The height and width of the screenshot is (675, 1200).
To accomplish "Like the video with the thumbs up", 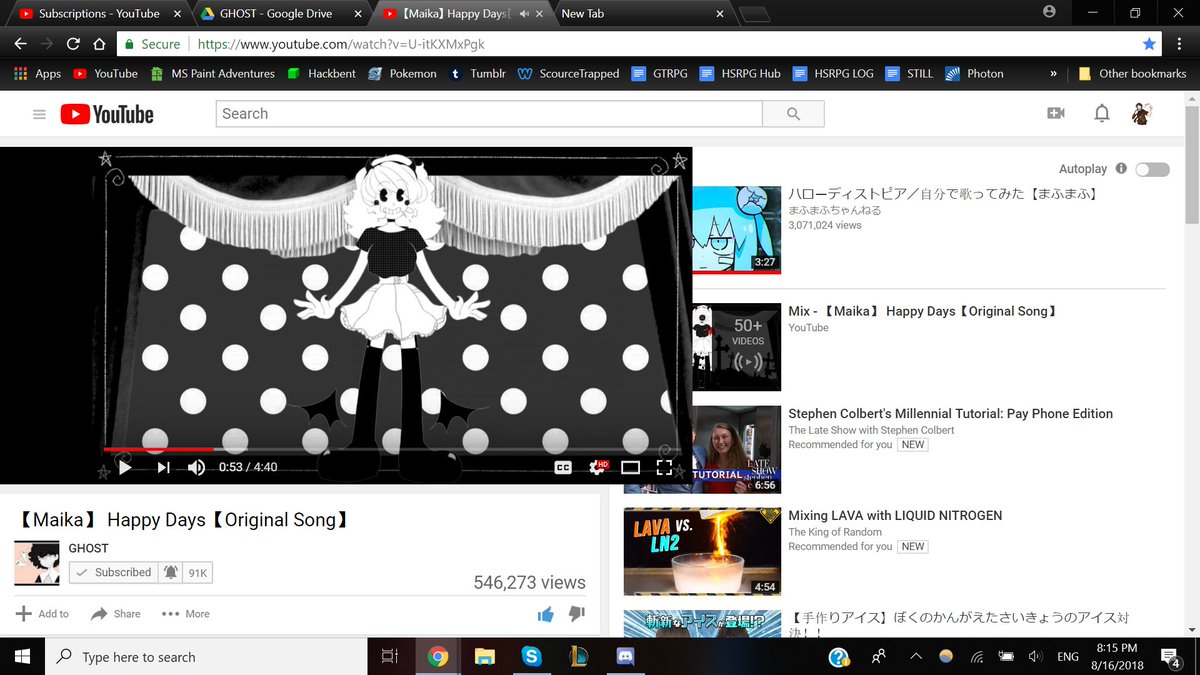I will [x=545, y=614].
